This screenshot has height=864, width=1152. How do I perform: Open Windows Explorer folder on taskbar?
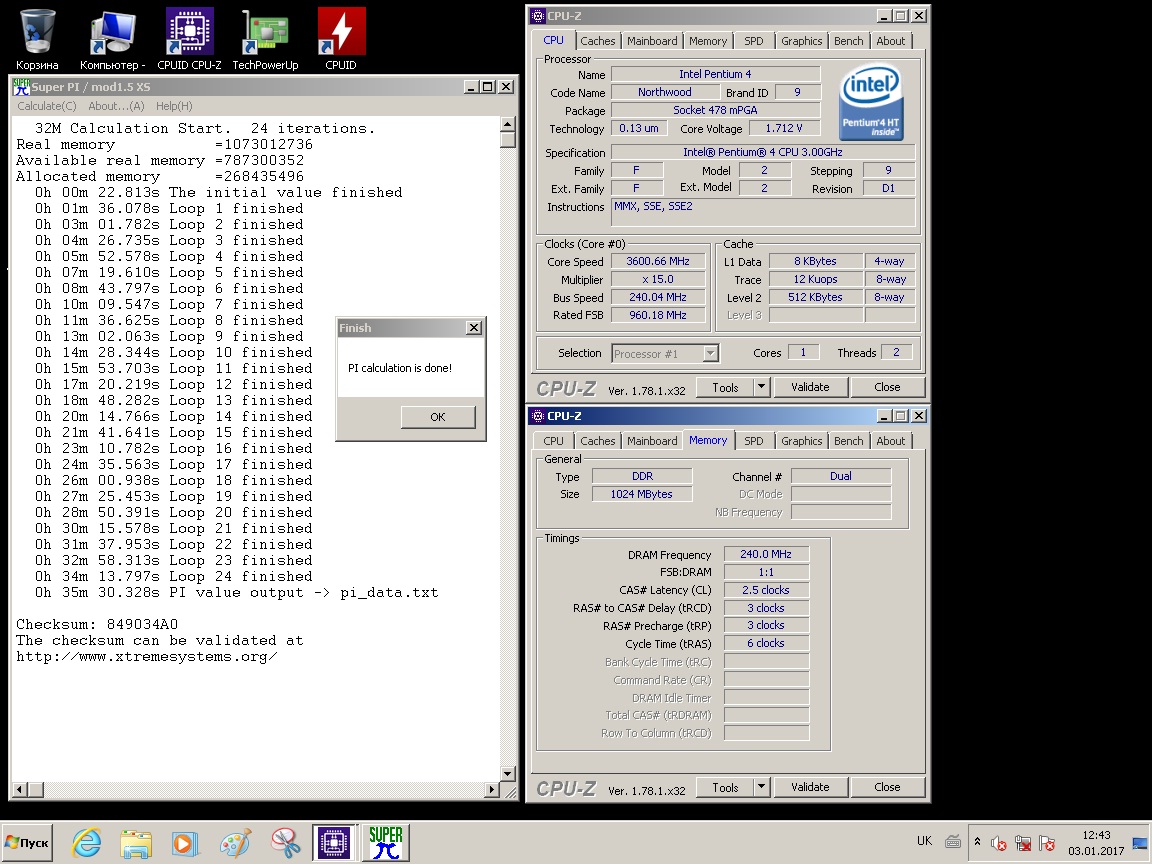pyautogui.click(x=136, y=843)
